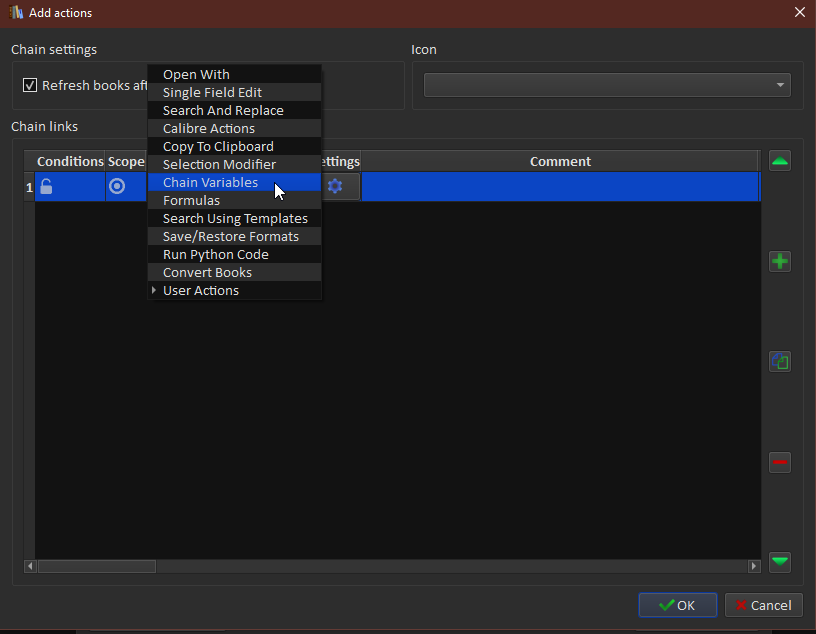Choose Selection Modifier action

click(234, 164)
